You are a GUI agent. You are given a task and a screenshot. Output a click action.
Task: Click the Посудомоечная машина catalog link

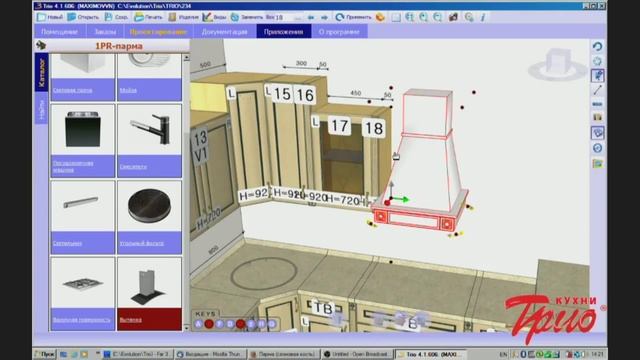pyautogui.click(x=73, y=166)
